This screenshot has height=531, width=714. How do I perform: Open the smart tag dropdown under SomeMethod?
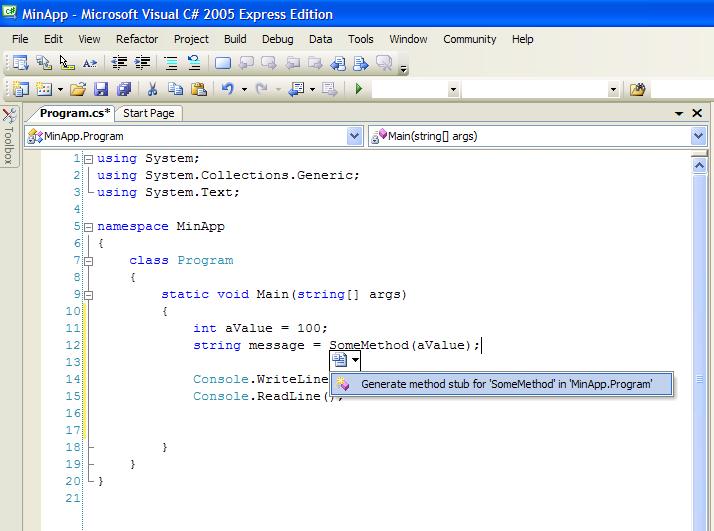[x=355, y=360]
